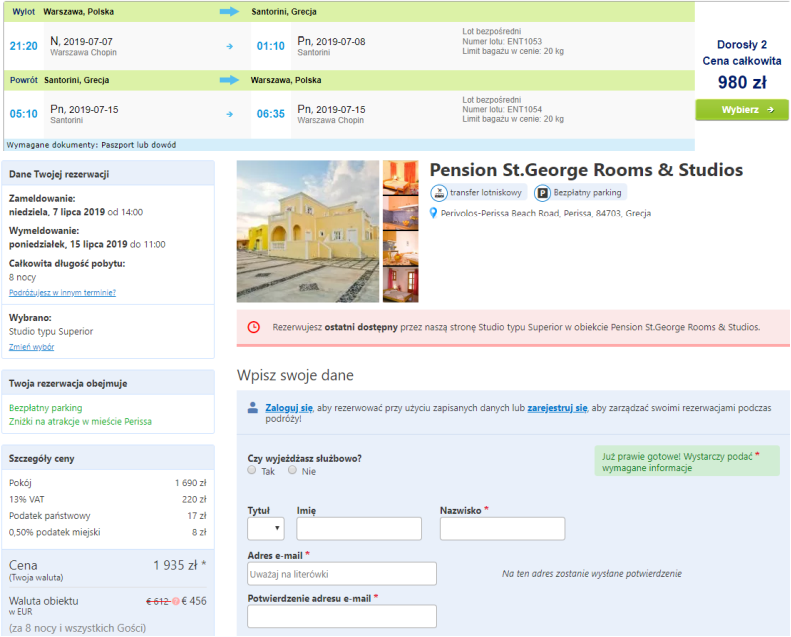Click the crossed-out € 612 price

[158, 601]
